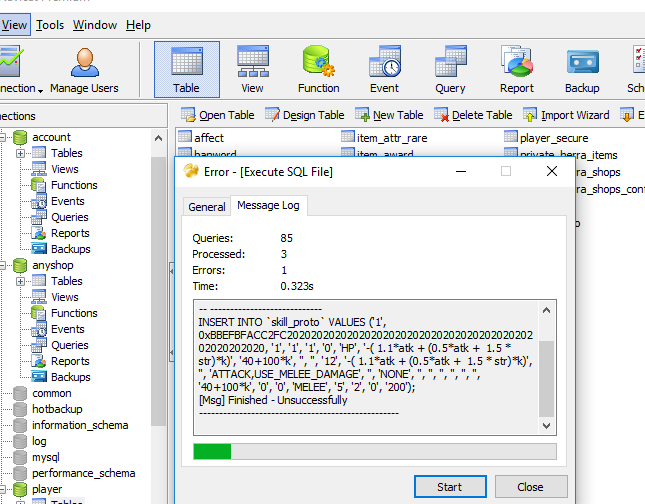Select Backups under account database
Screen dimensions: 645x504
click(x=70, y=249)
